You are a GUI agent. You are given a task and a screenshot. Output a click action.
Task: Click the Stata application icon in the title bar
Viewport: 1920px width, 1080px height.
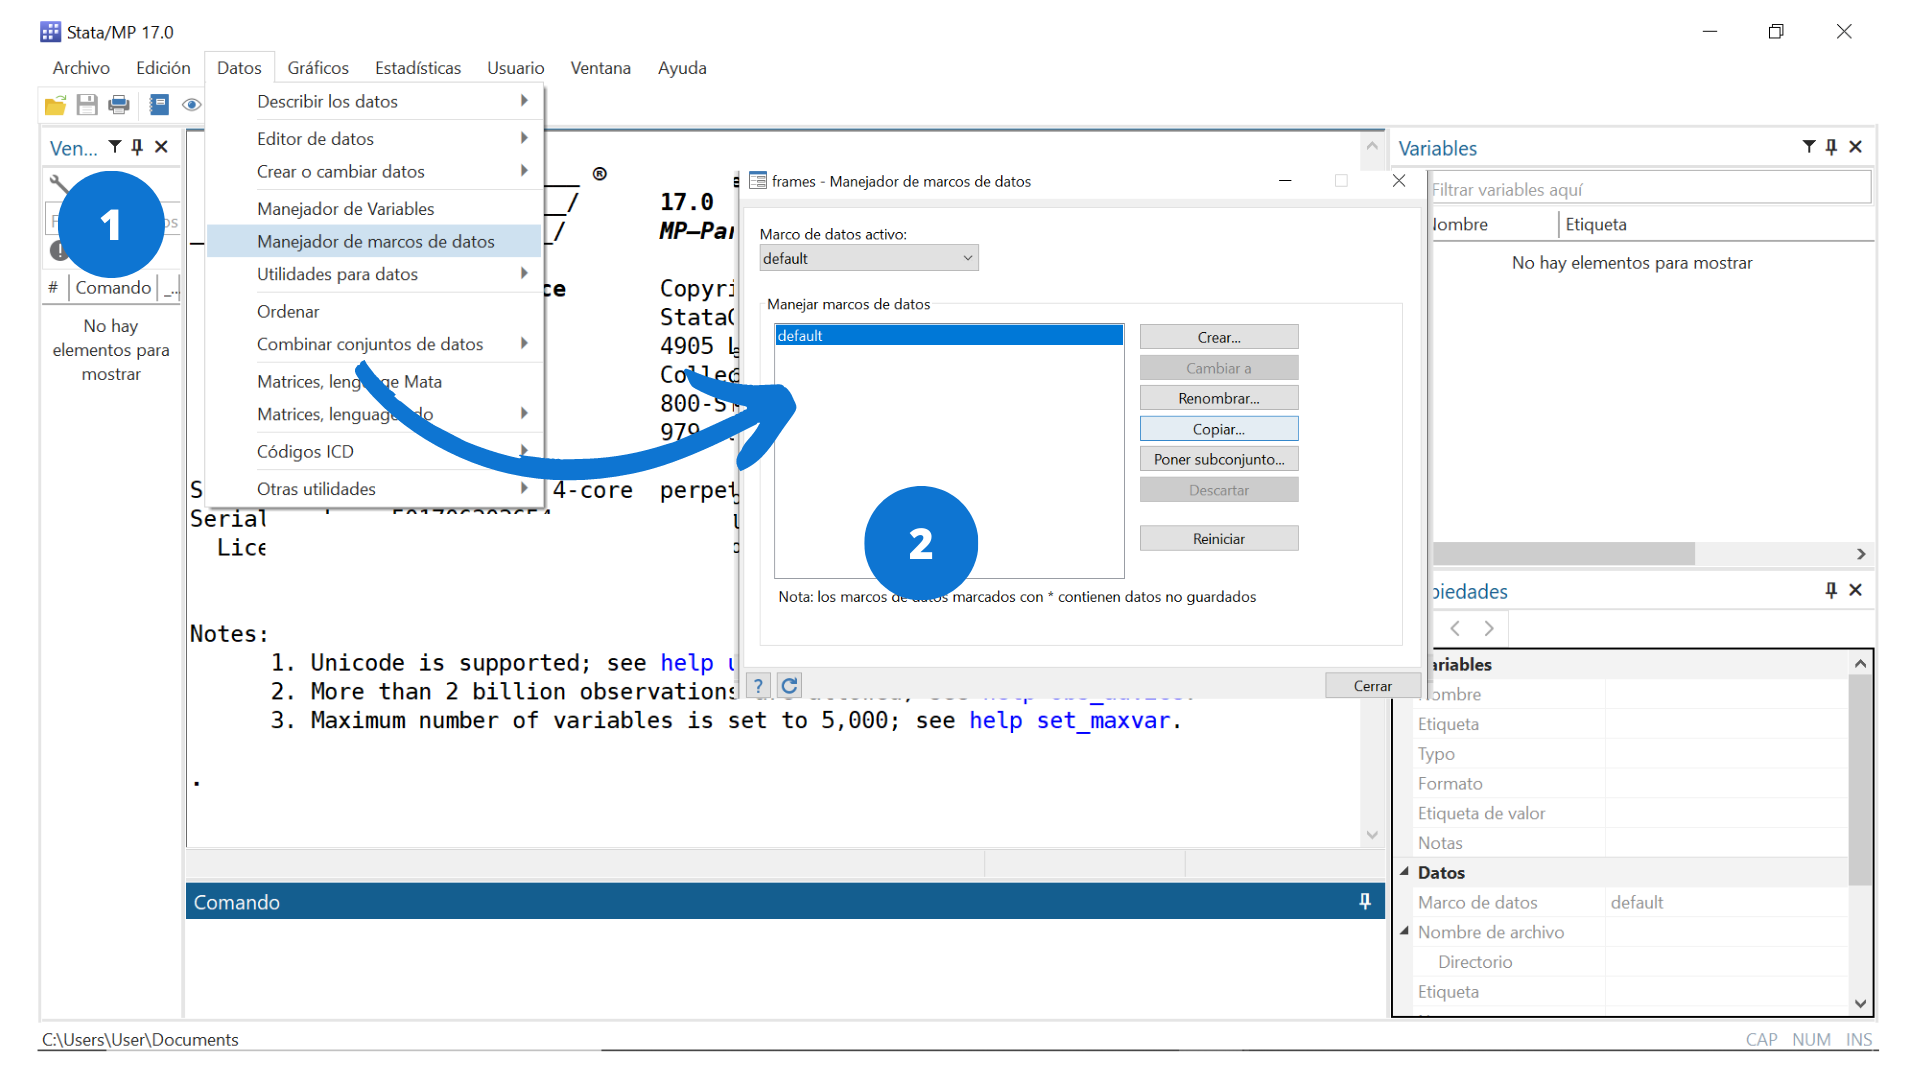click(x=50, y=32)
